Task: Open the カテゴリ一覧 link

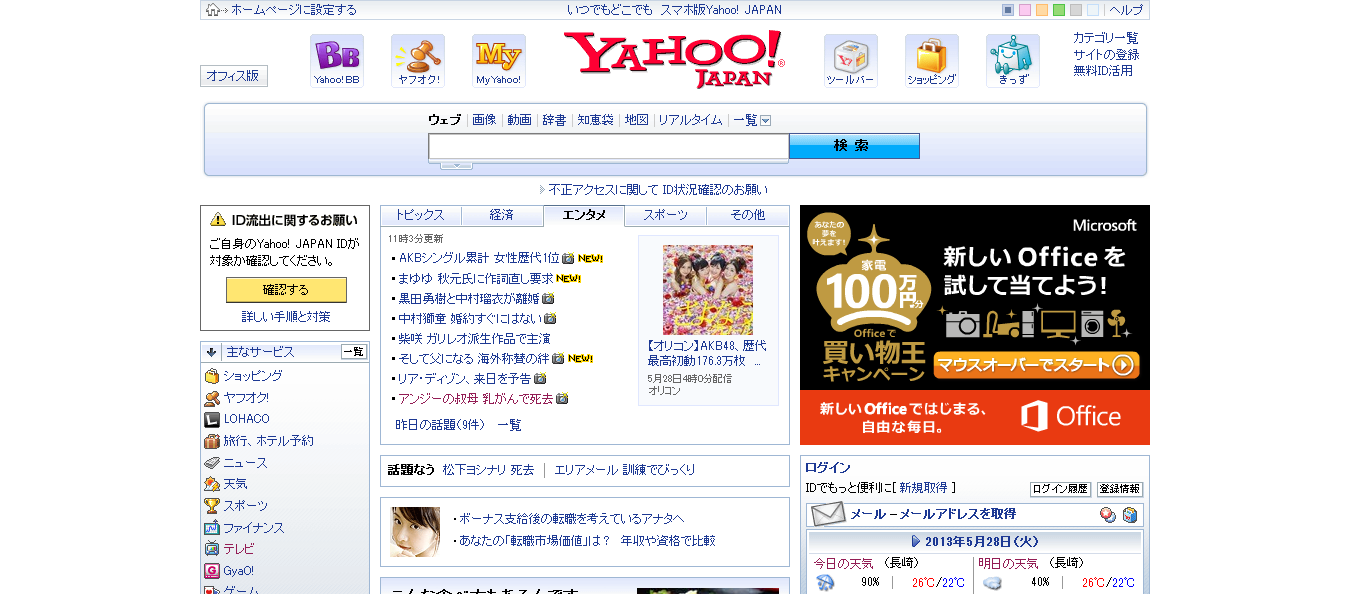Action: click(x=1106, y=38)
